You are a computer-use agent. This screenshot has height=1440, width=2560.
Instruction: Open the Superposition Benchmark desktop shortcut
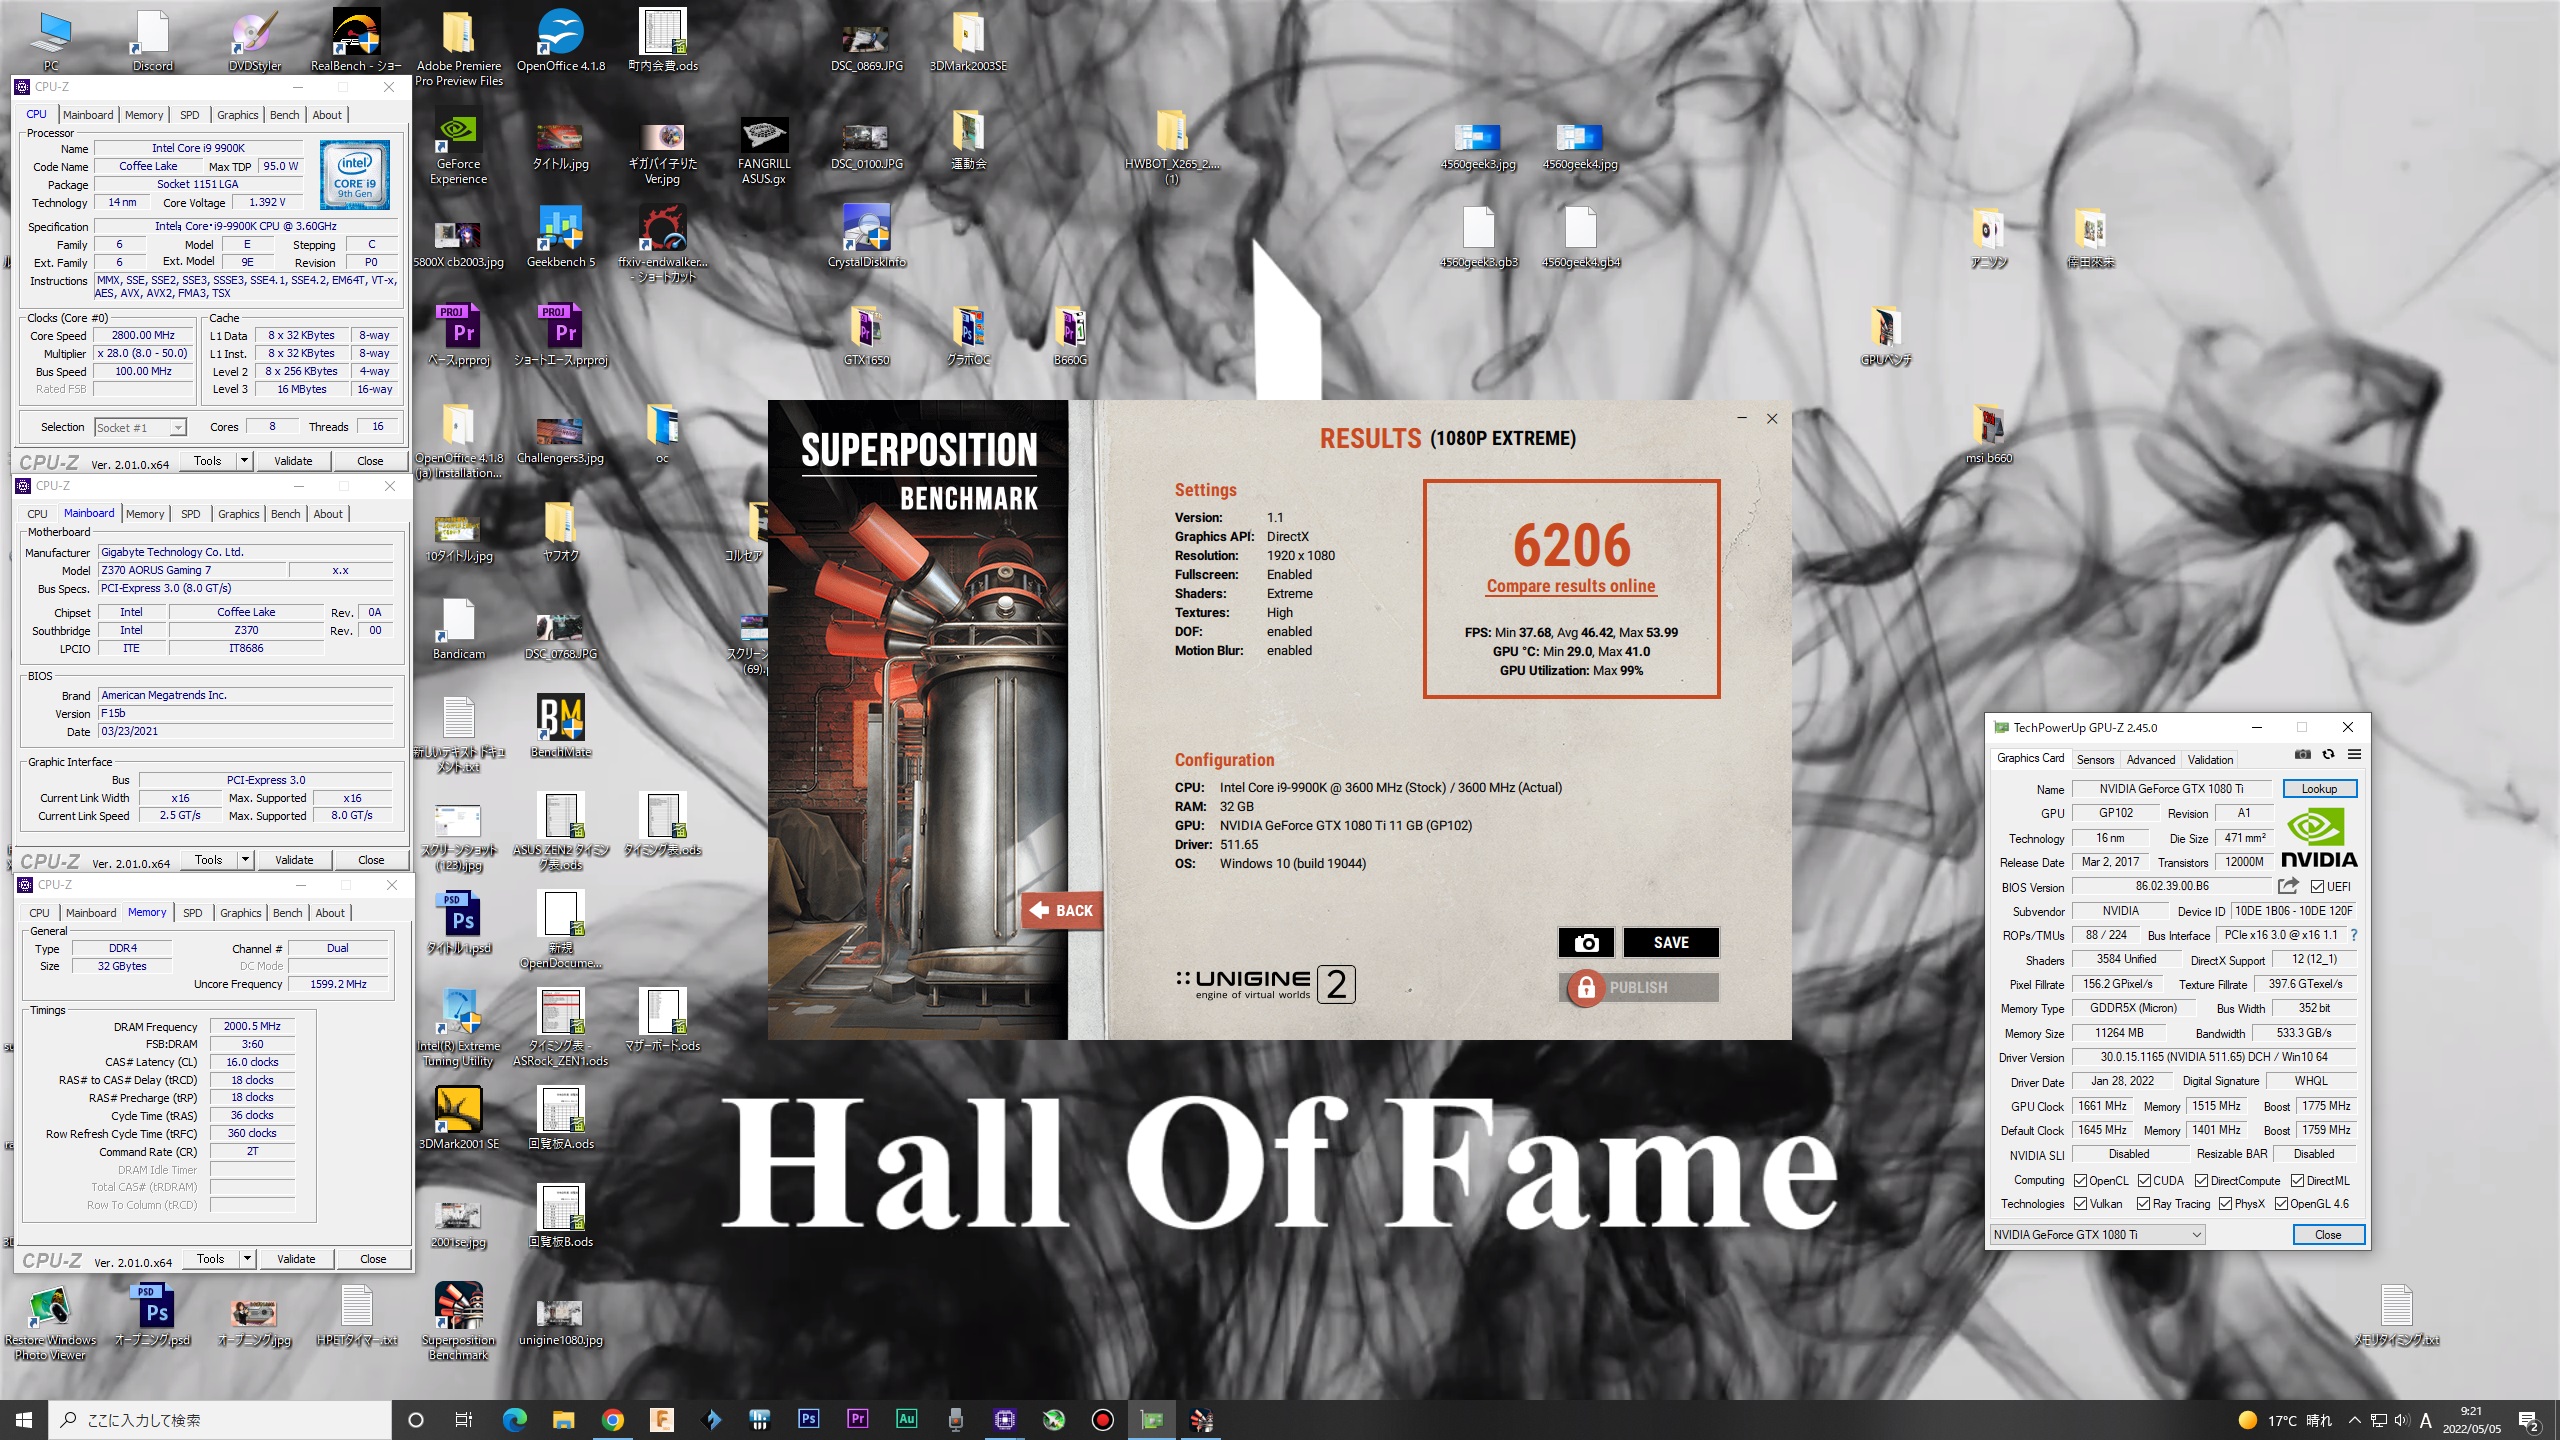(x=458, y=1322)
